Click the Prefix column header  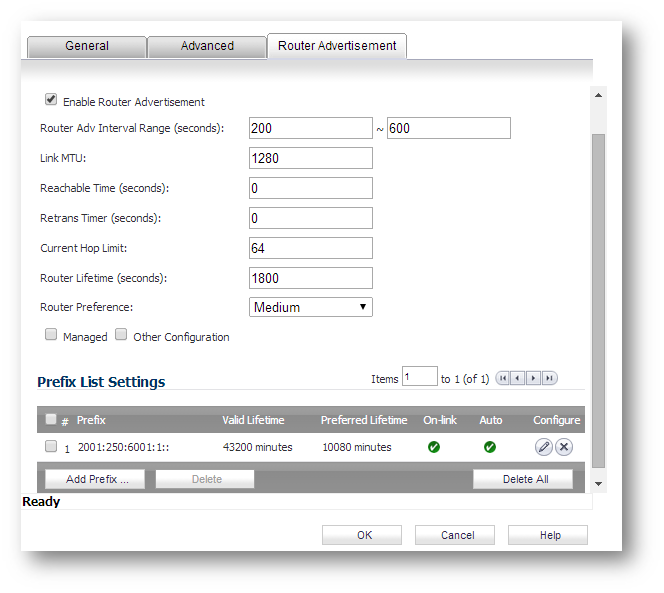91,420
